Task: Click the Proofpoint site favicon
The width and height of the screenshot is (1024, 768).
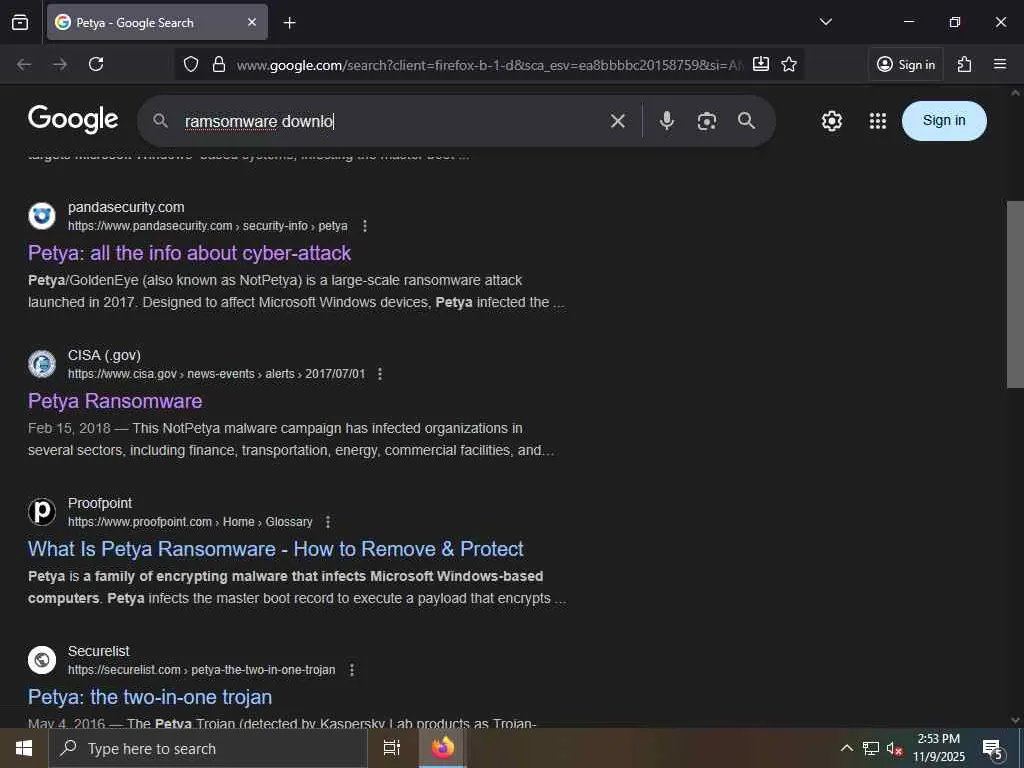Action: 42,512
